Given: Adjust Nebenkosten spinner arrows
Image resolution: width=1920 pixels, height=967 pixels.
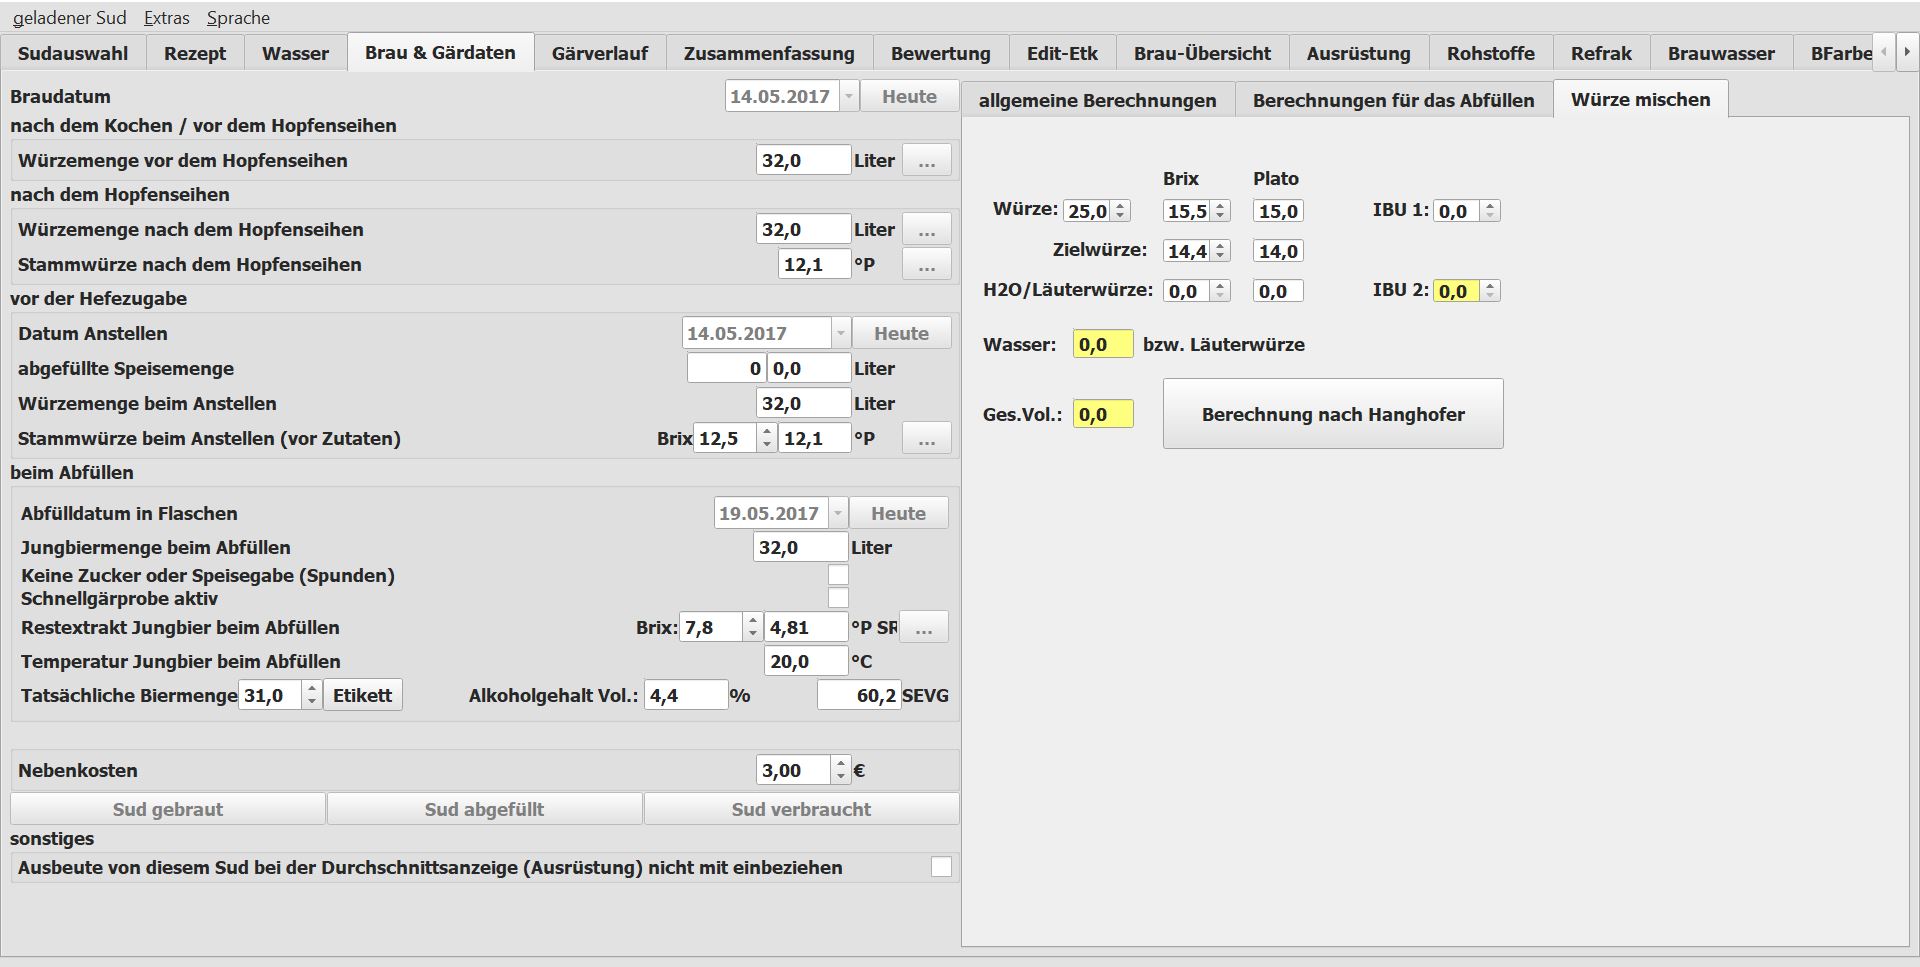Looking at the screenshot, I should click(841, 770).
